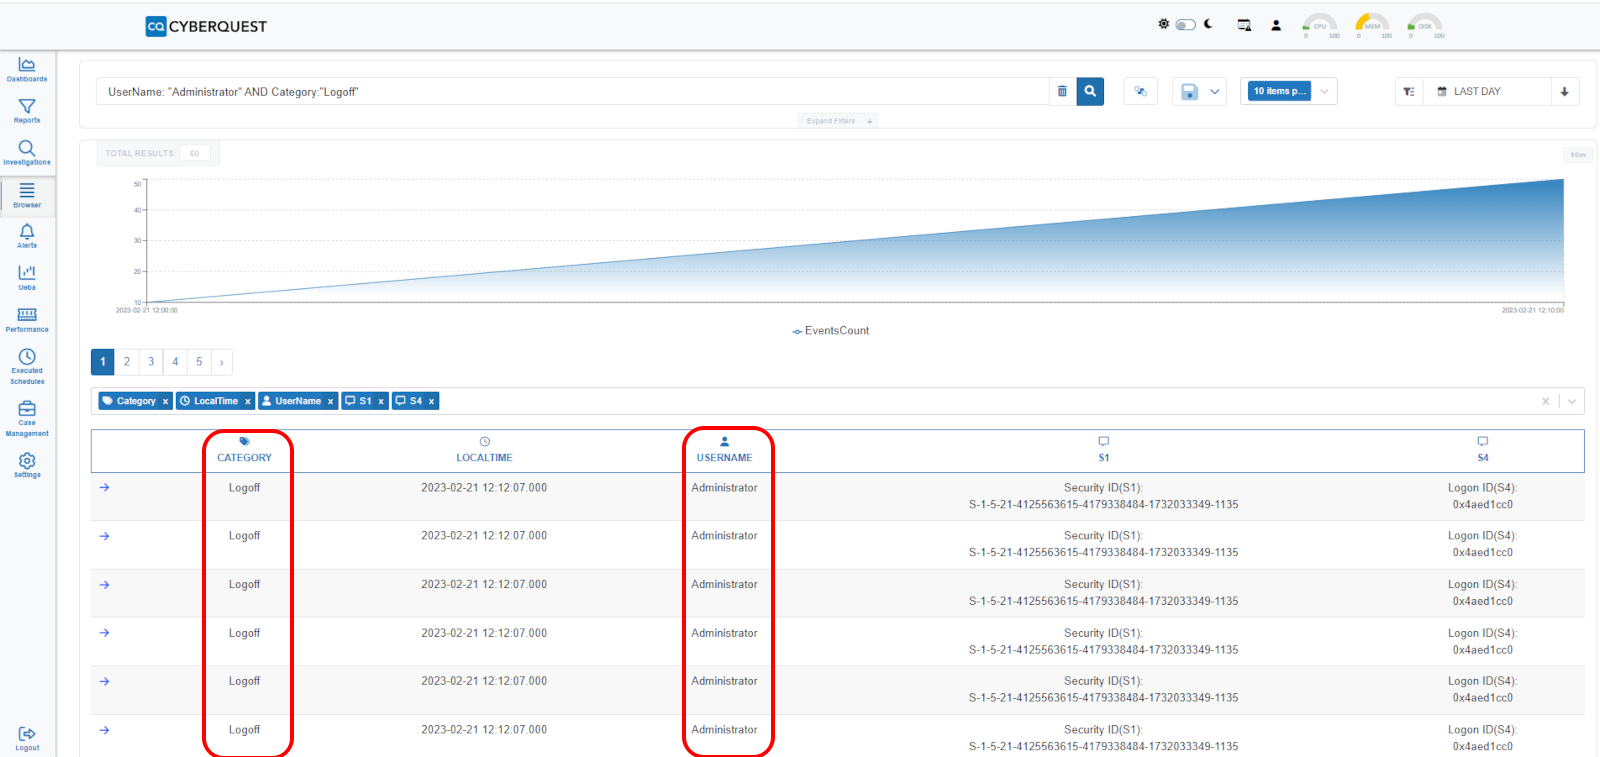Expand the column selector dropdown chevron
The height and width of the screenshot is (757, 1600).
[1572, 401]
